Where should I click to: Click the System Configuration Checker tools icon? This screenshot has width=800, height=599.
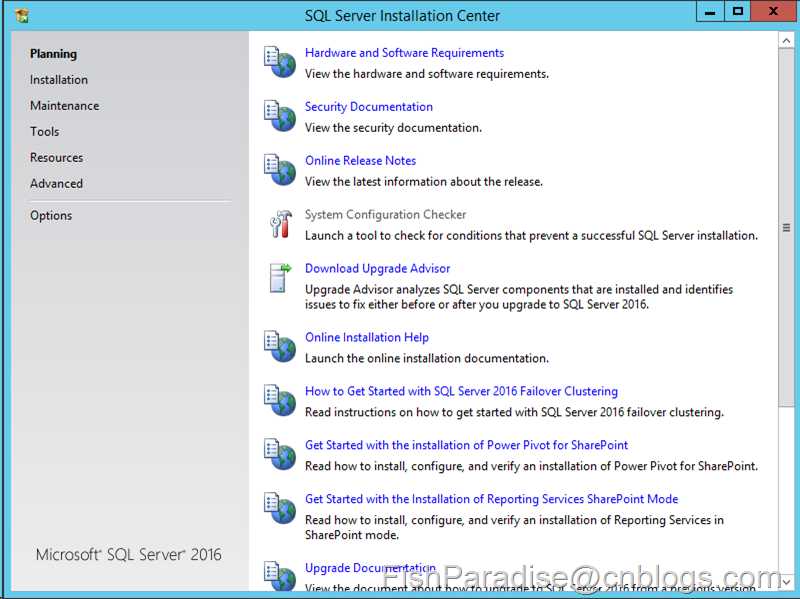pyautogui.click(x=281, y=224)
